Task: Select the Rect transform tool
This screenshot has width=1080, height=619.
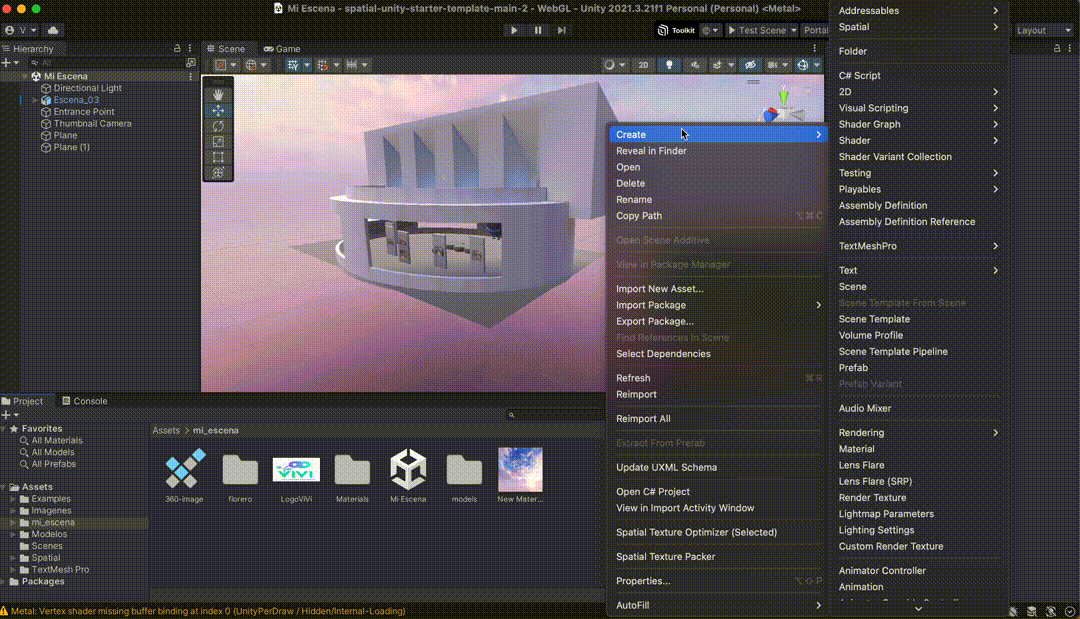Action: (x=218, y=157)
